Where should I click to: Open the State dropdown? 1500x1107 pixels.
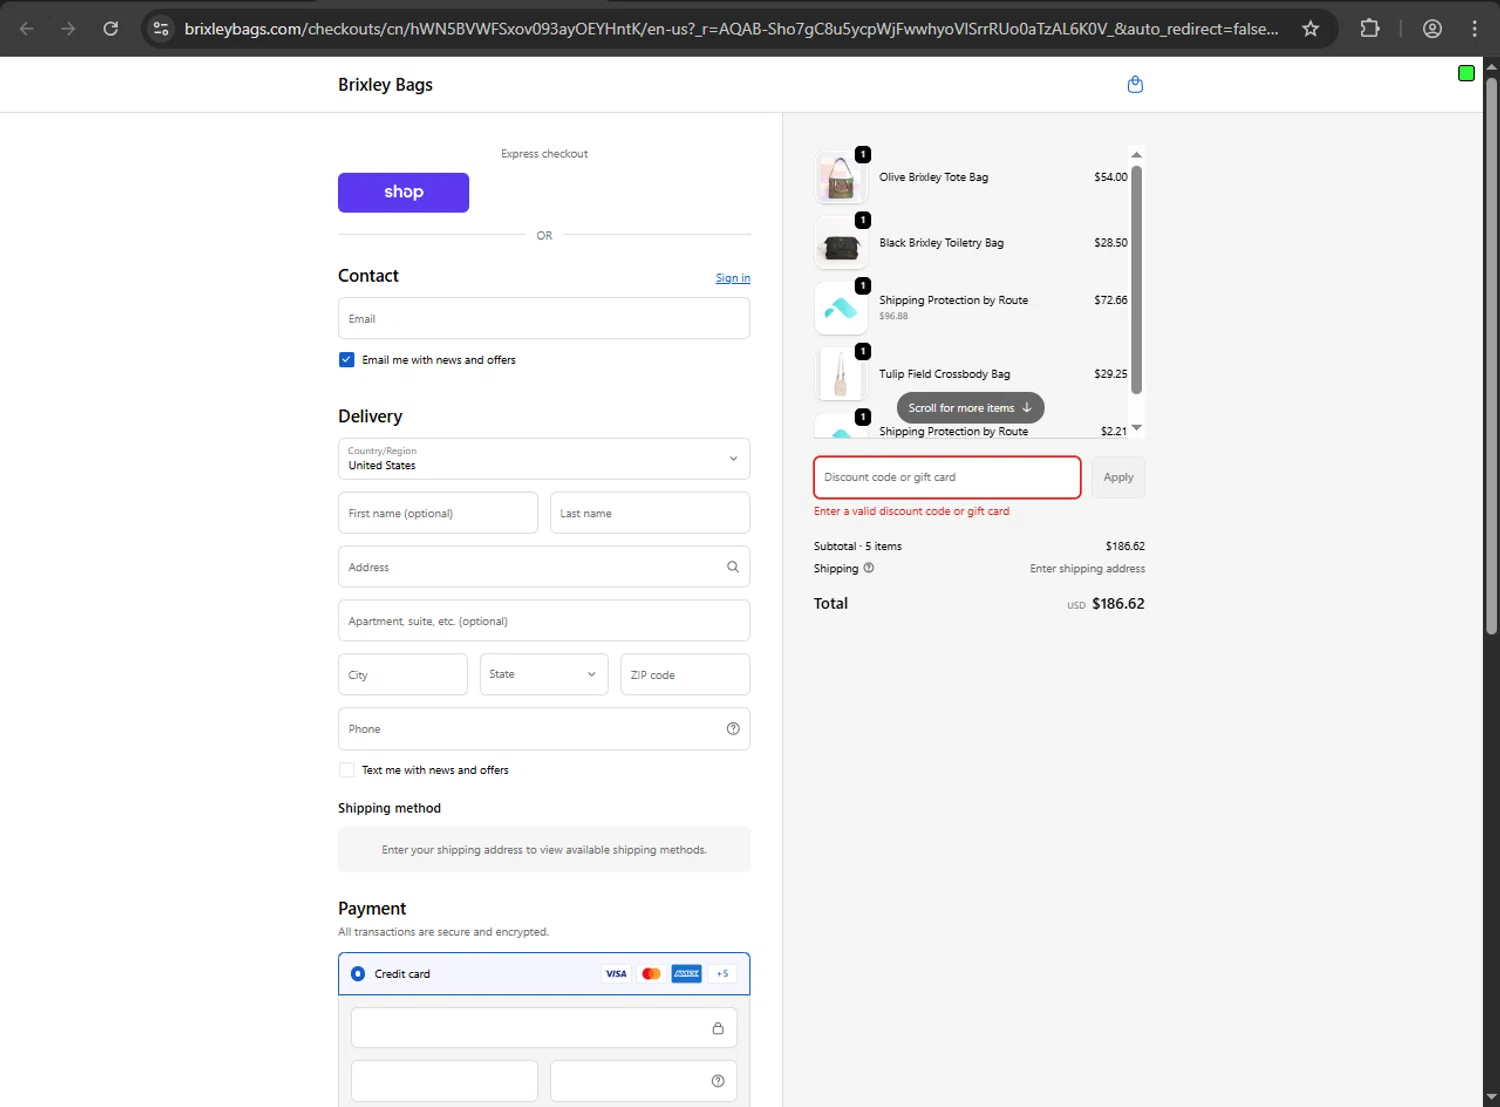pos(544,675)
